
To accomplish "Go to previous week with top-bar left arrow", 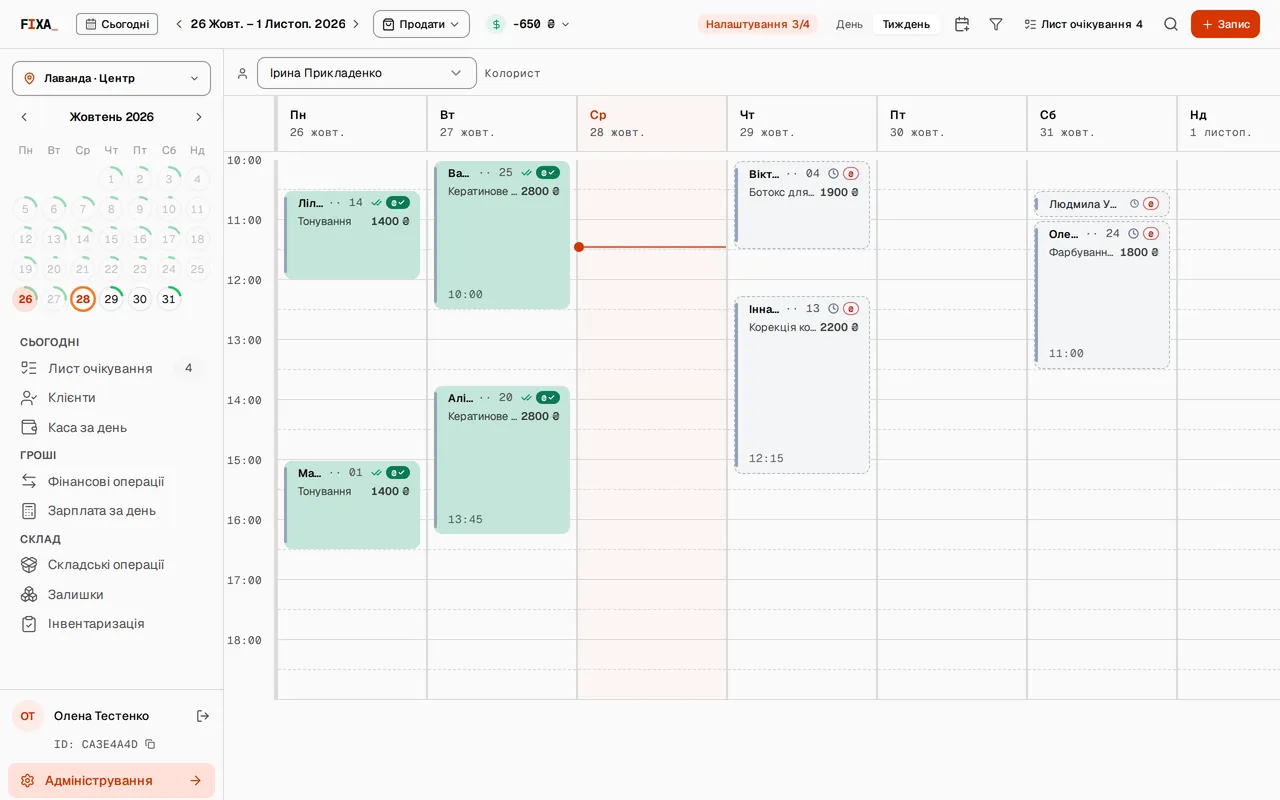I will point(179,24).
